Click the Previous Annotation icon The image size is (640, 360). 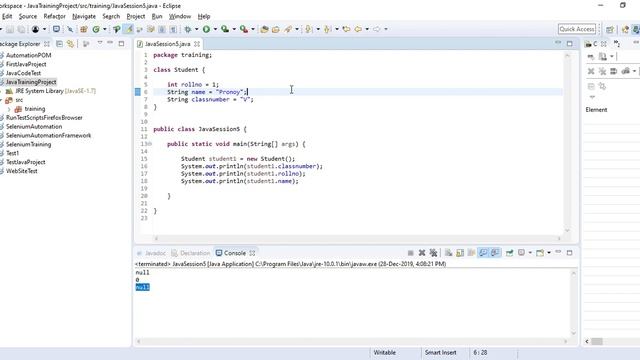(x=327, y=29)
